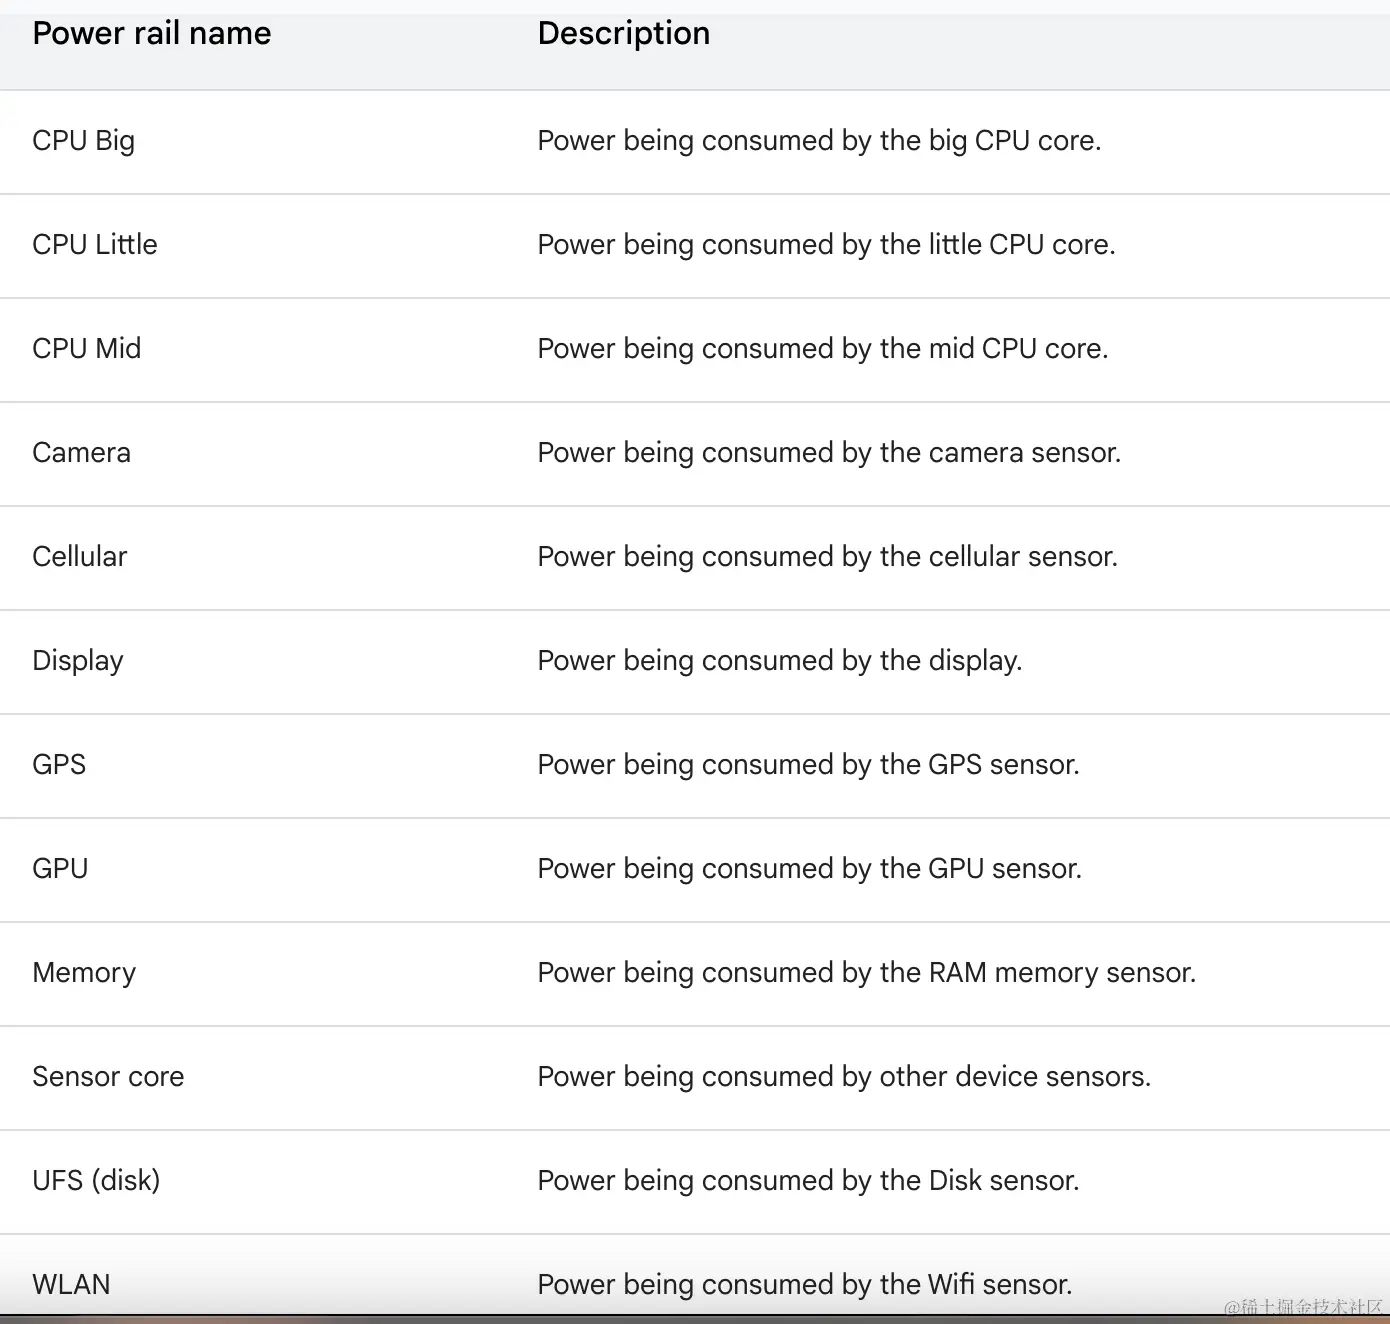The height and width of the screenshot is (1324, 1390).
Task: Click the "WLAN" power rail name
Action: pos(71,1285)
